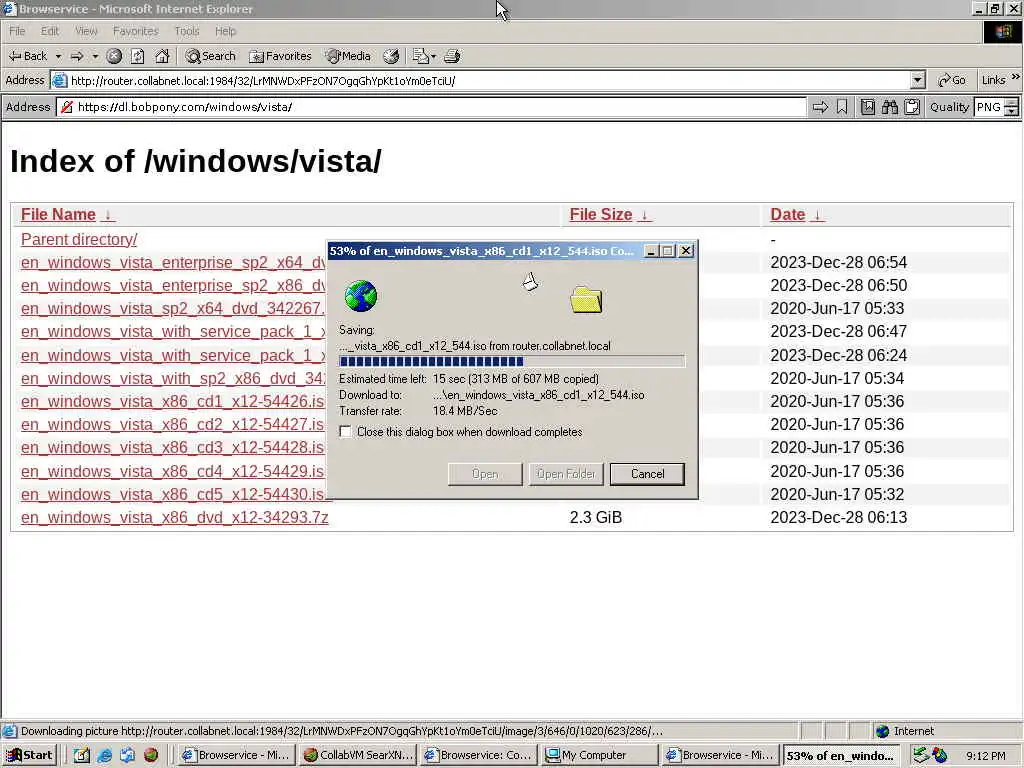Click the Outlook Express quick launch icon
1024x768 pixels.
pos(127,755)
